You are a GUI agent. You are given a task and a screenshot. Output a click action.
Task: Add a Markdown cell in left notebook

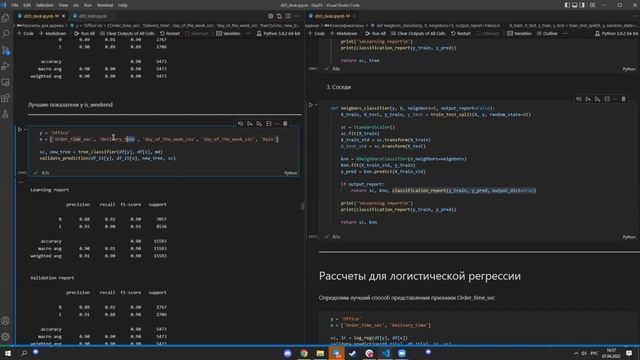(x=53, y=33)
